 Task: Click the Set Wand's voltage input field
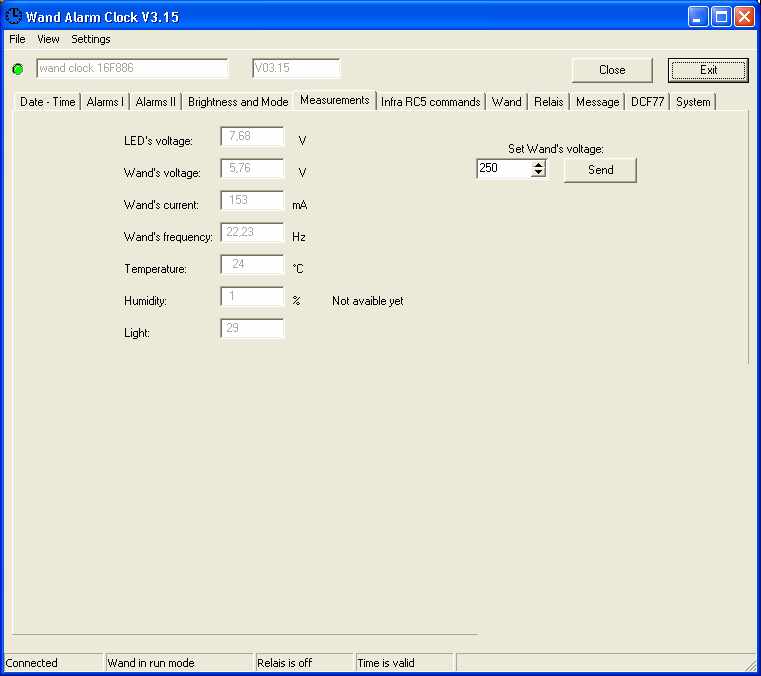click(504, 168)
